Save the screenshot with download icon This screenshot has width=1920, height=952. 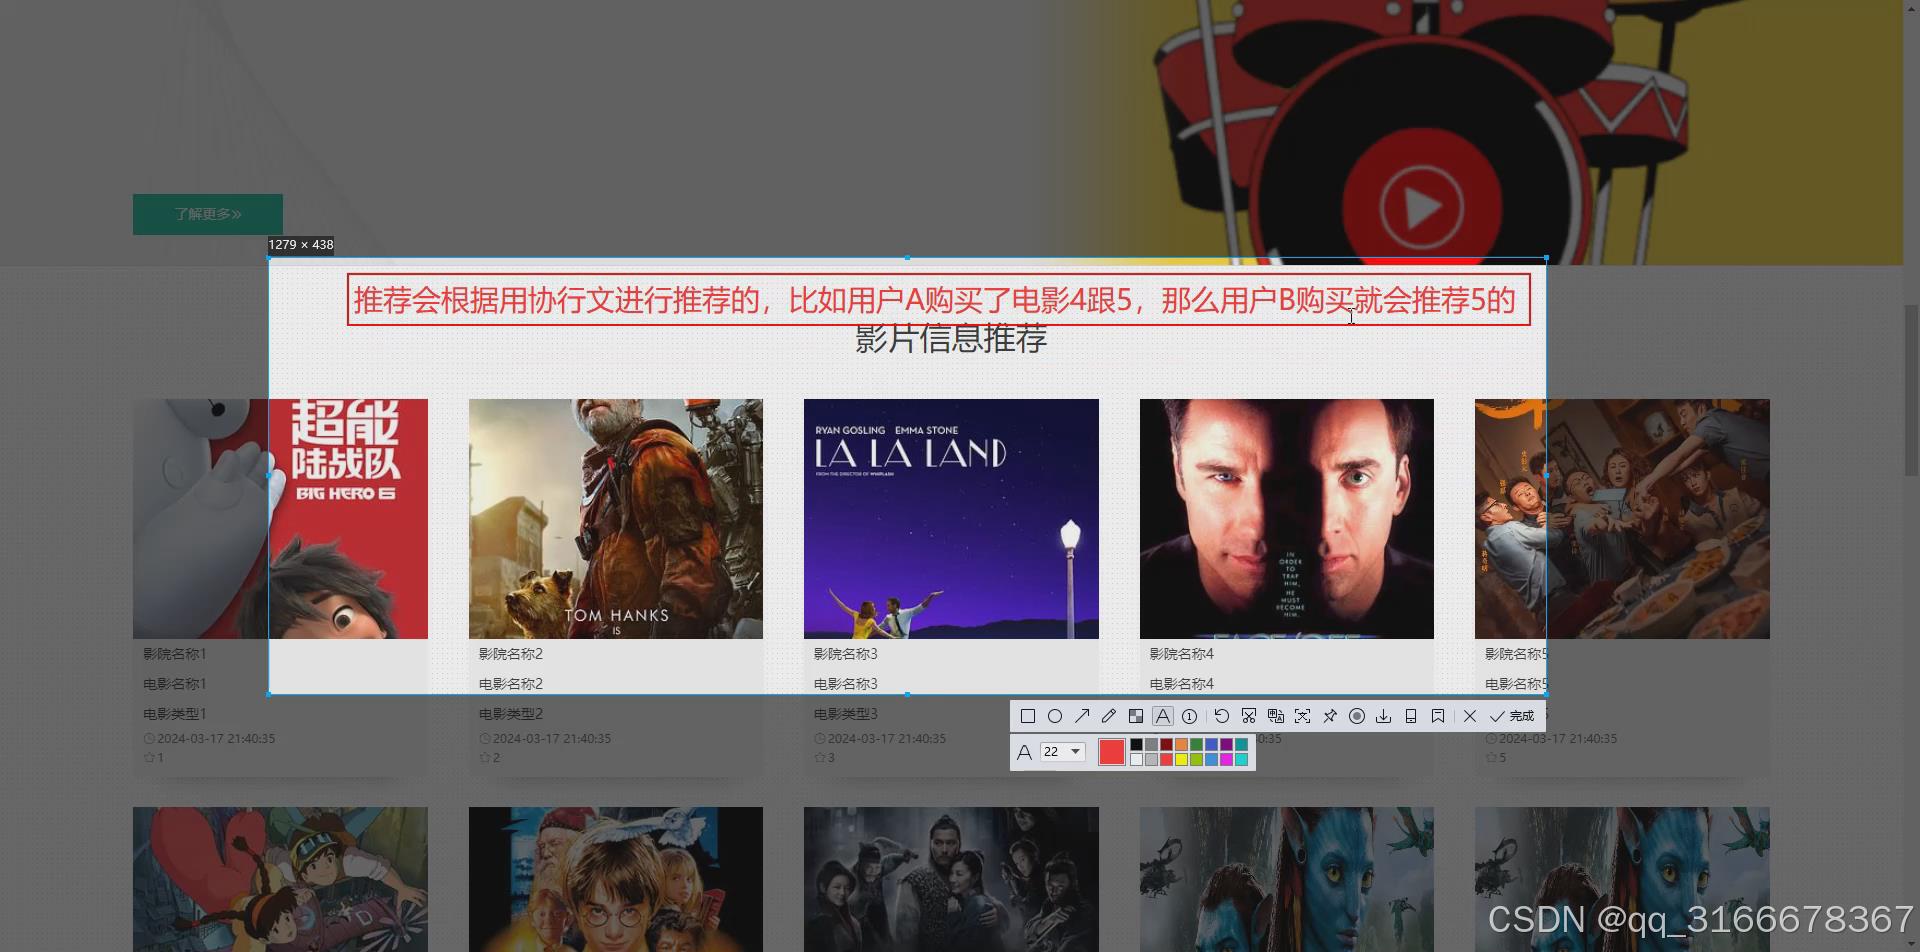[x=1384, y=716]
